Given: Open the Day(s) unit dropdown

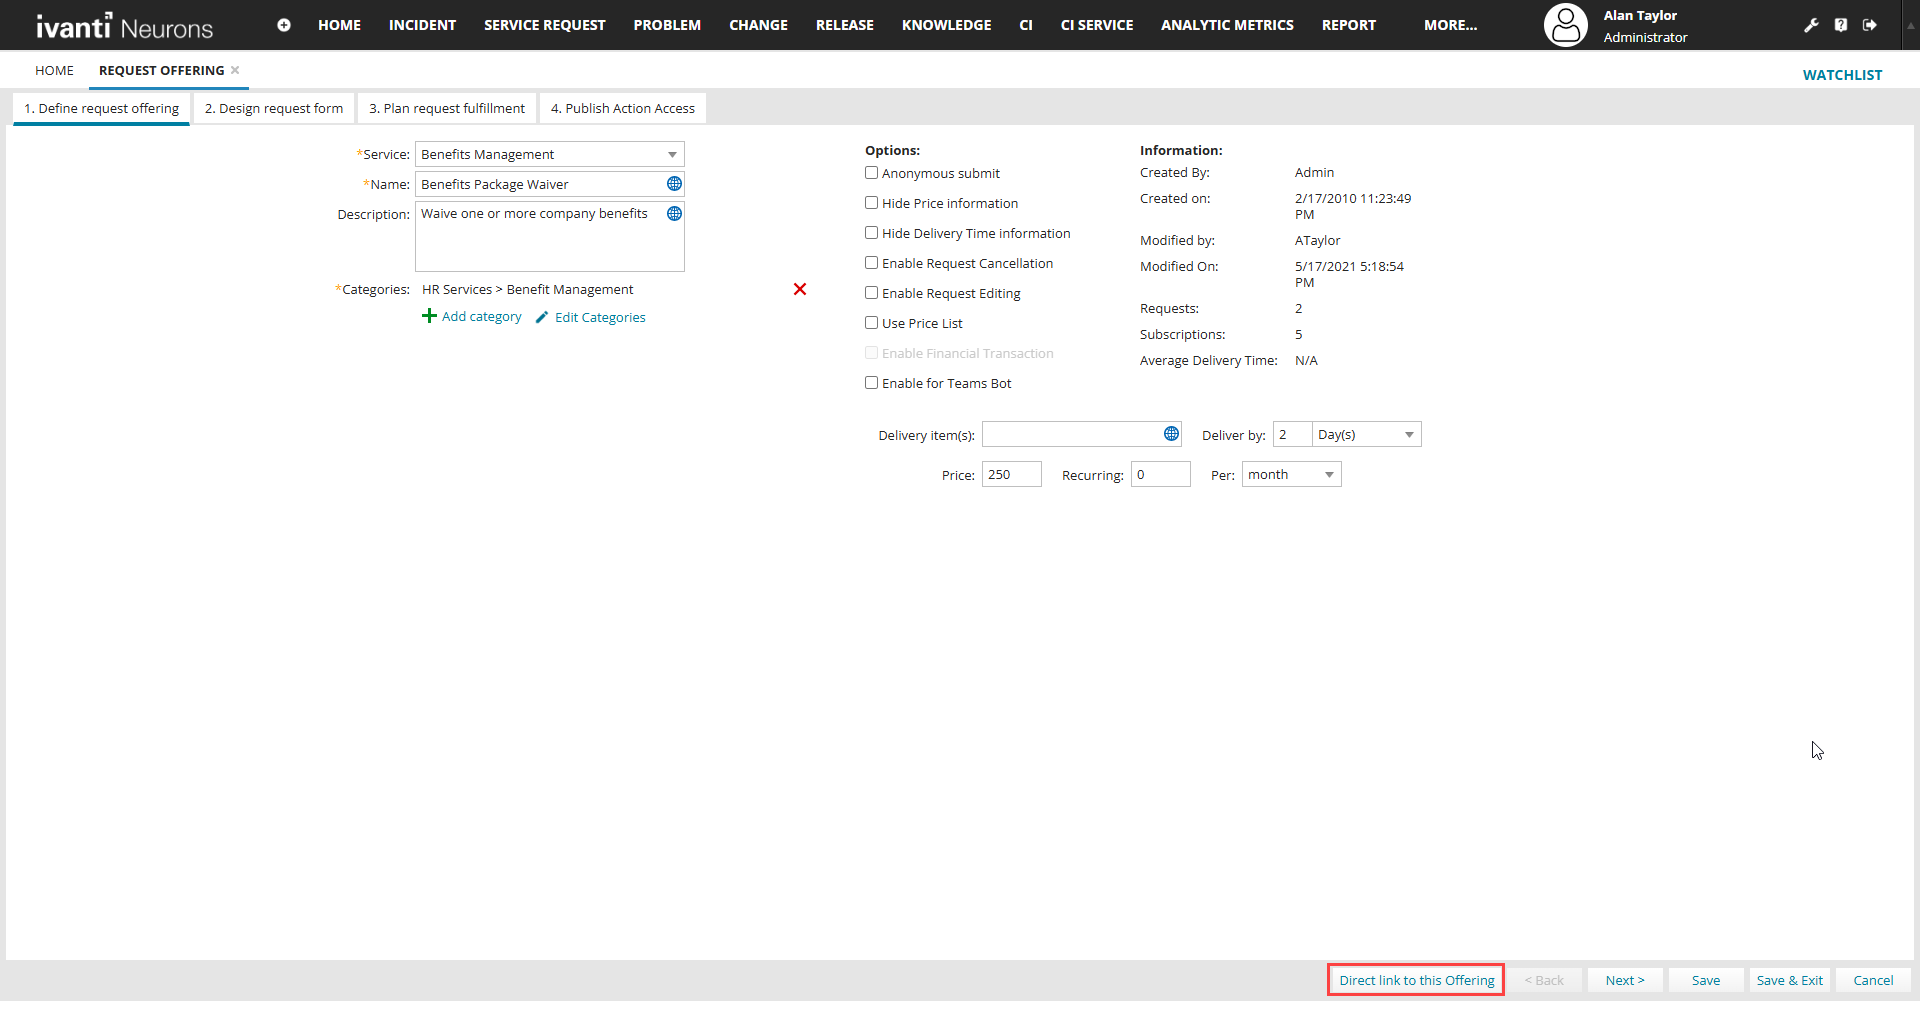Looking at the screenshot, I should click(x=1408, y=434).
